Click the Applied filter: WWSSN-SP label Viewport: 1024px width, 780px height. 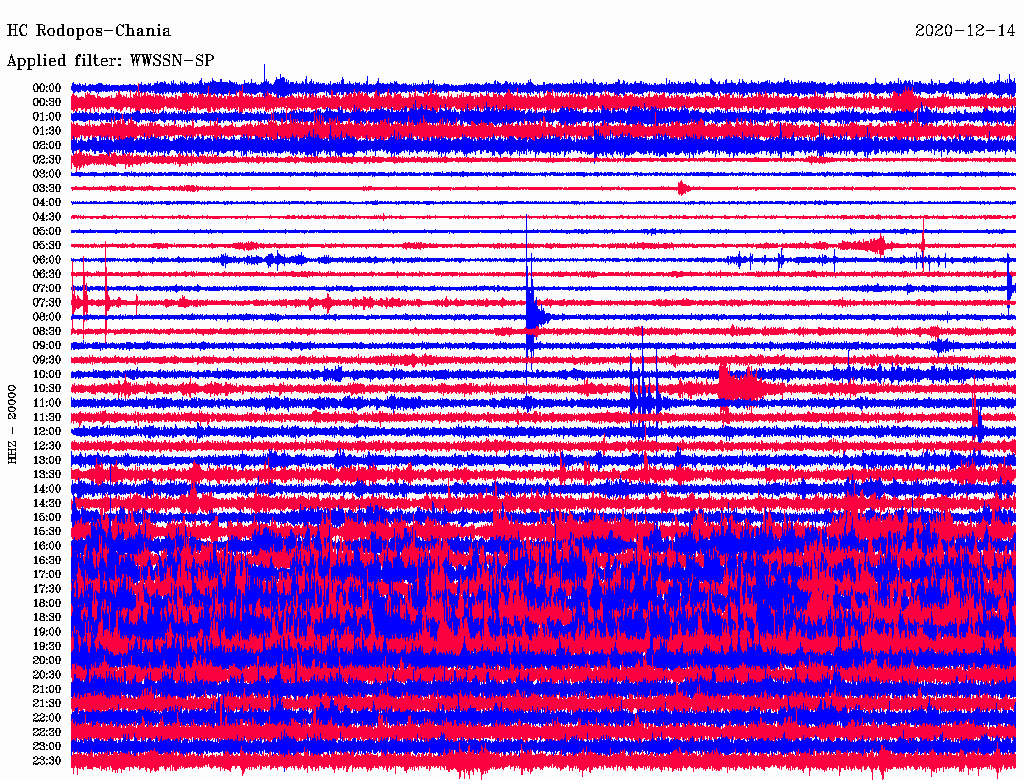(110, 61)
